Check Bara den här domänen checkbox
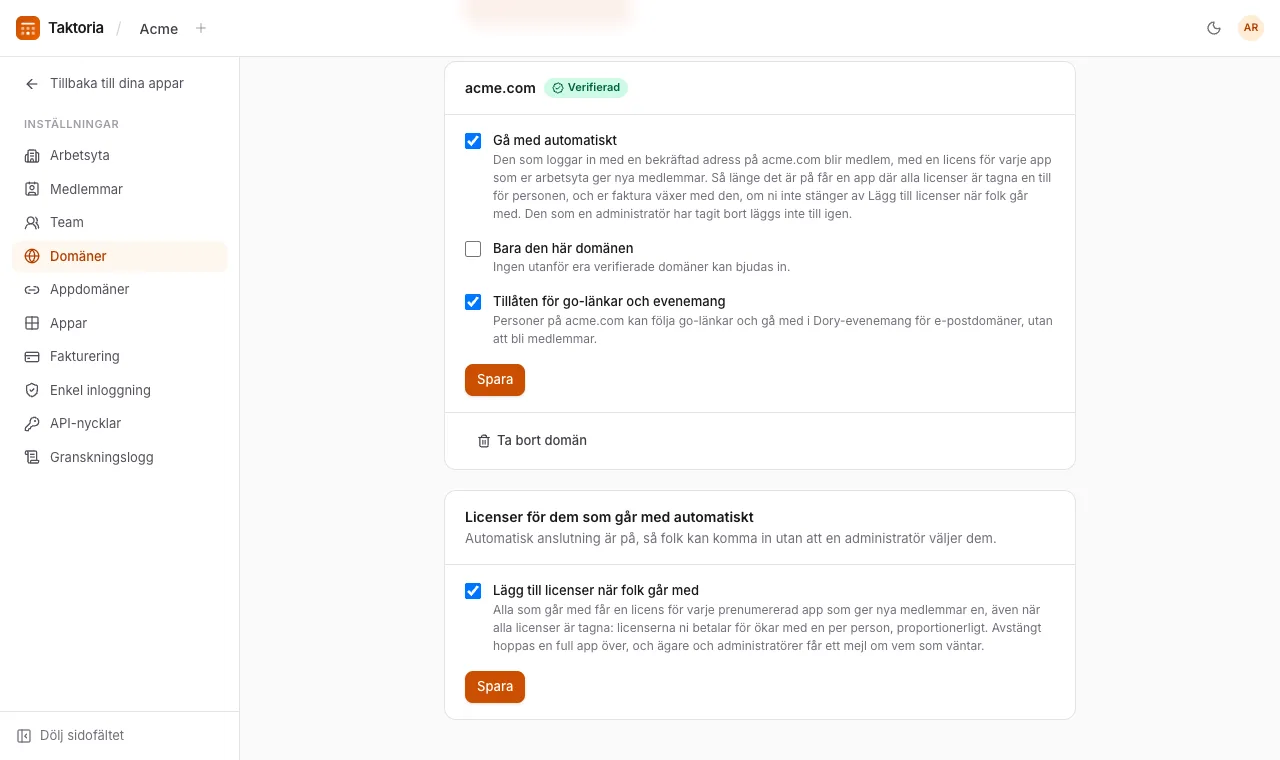This screenshot has height=760, width=1280. tap(473, 249)
